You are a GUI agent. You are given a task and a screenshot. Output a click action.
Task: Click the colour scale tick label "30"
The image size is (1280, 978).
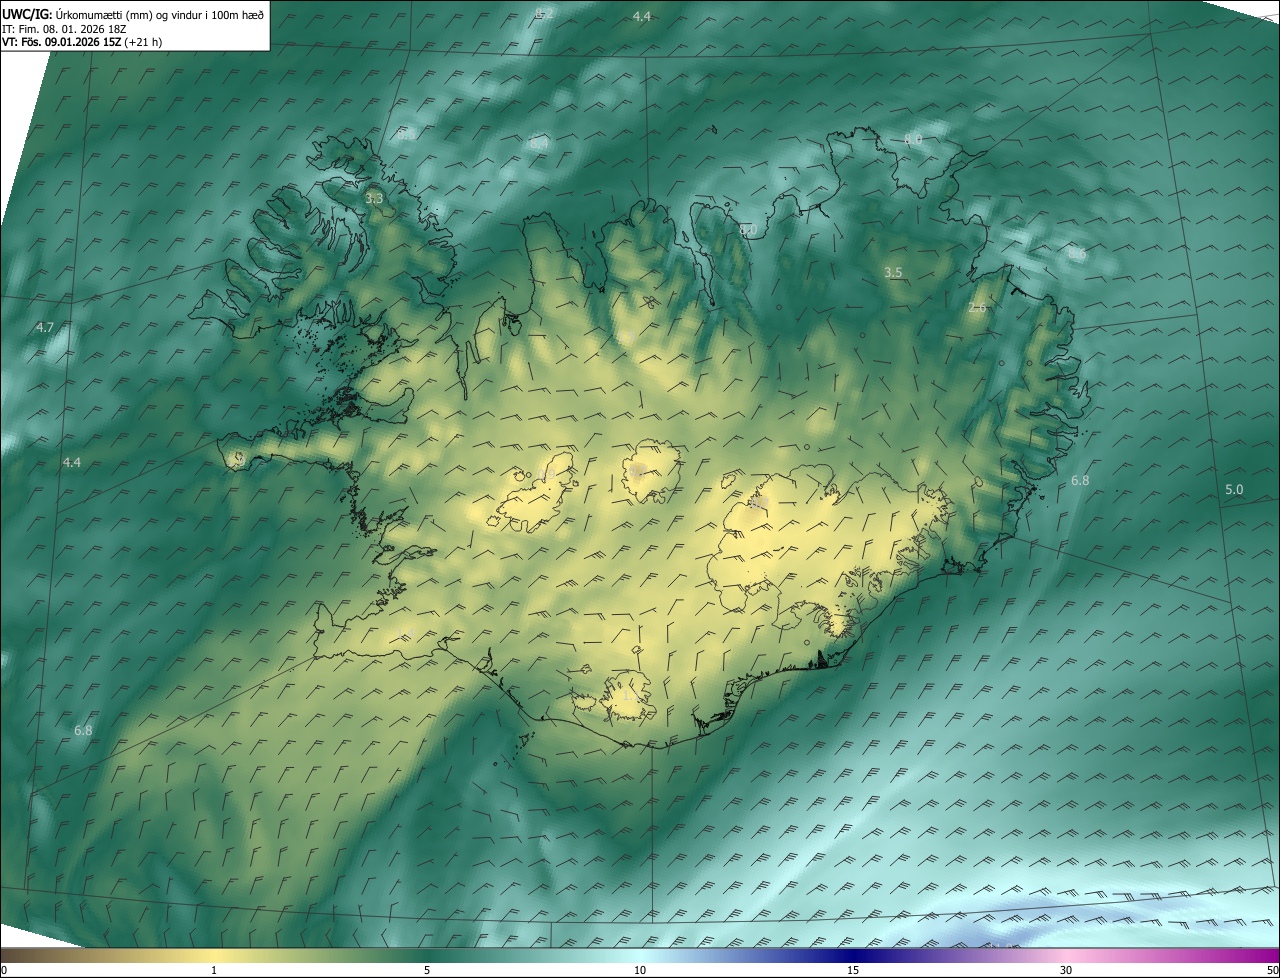(1066, 970)
